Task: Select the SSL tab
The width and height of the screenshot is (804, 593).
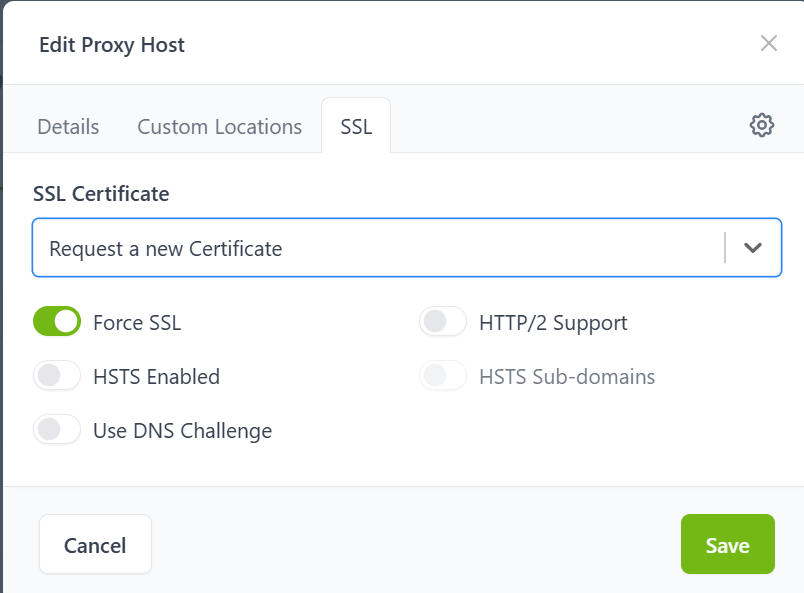Action: click(356, 127)
